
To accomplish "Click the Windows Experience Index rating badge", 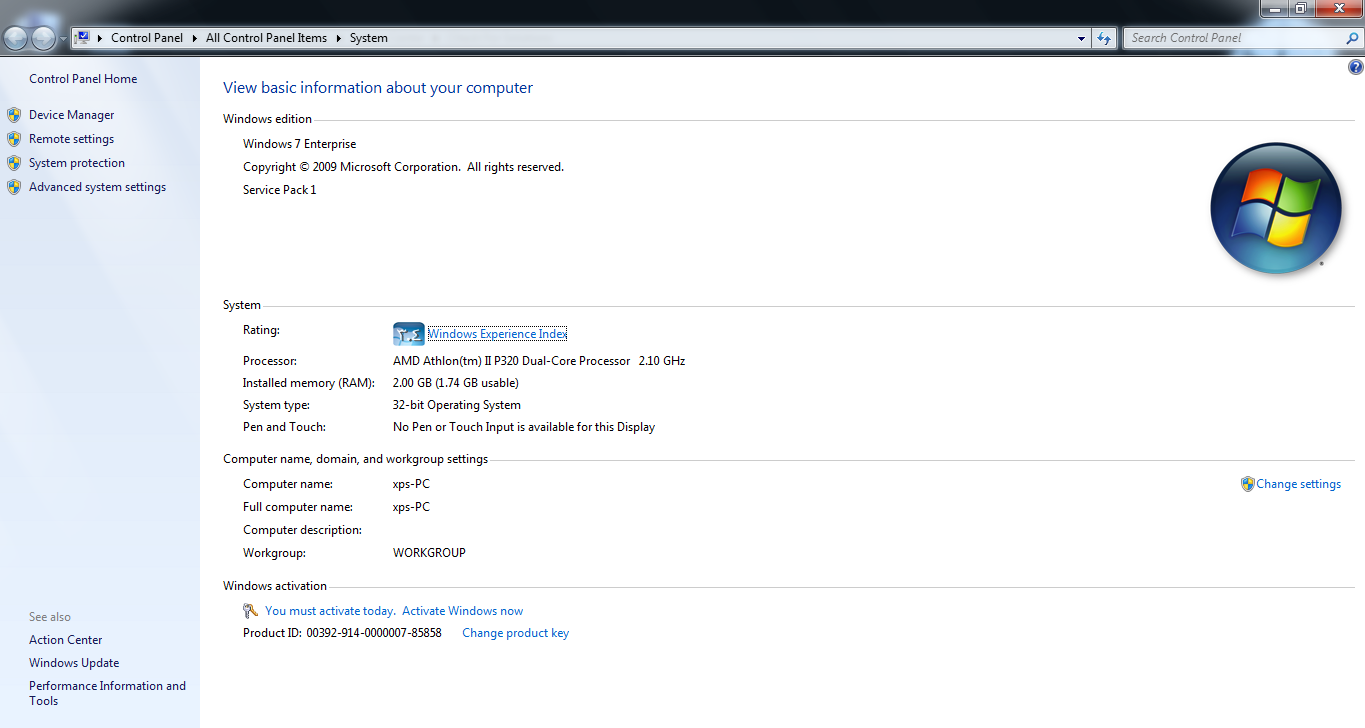I will [x=409, y=334].
